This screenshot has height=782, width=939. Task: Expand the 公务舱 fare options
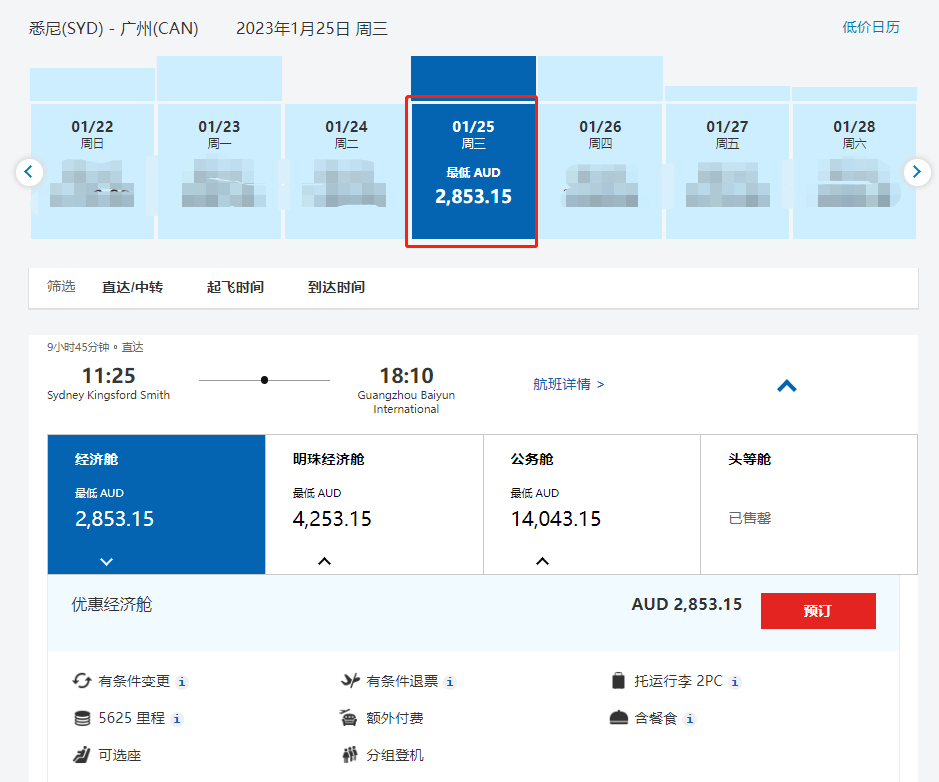pos(542,561)
